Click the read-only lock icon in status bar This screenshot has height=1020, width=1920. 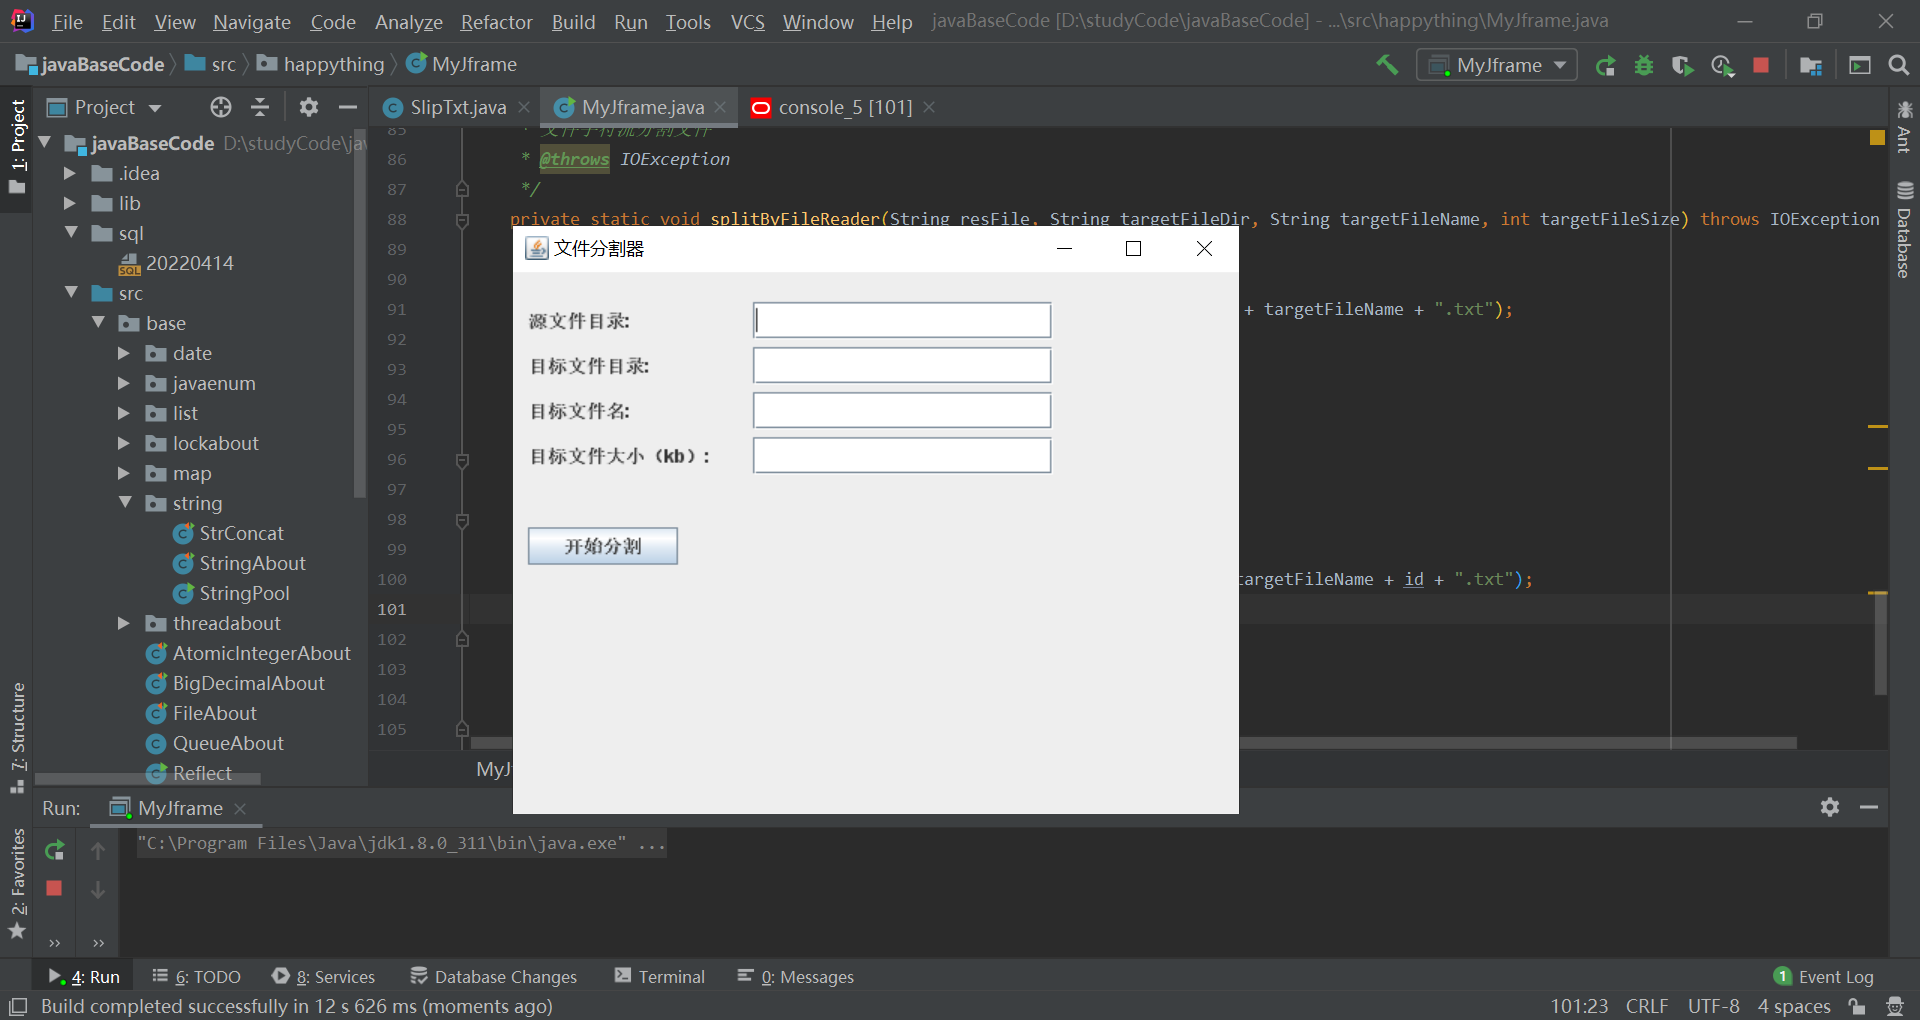pyautogui.click(x=1857, y=1006)
